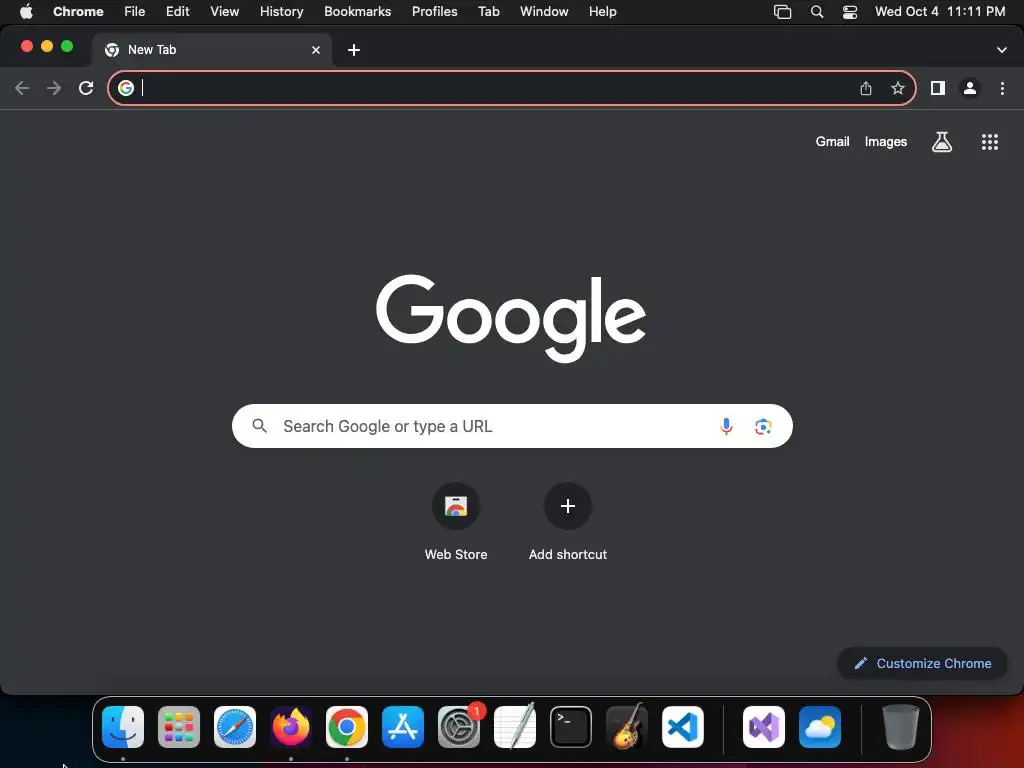Open Control Center in menu bar
This screenshot has height=768, width=1024.
pos(850,12)
